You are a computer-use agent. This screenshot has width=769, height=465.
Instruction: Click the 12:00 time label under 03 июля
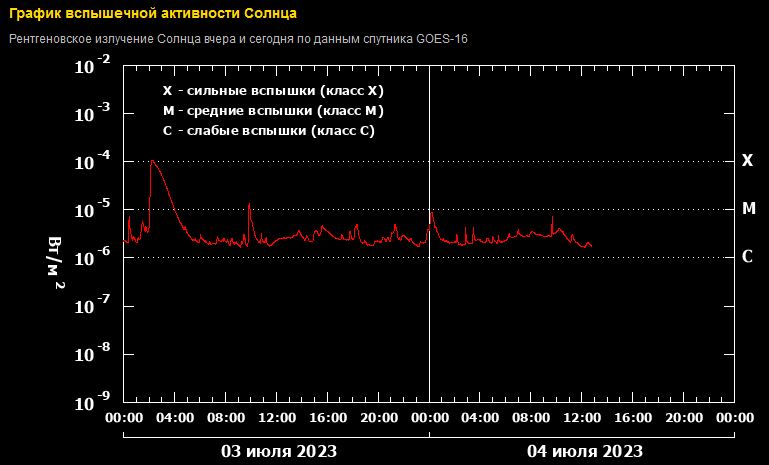(276, 418)
